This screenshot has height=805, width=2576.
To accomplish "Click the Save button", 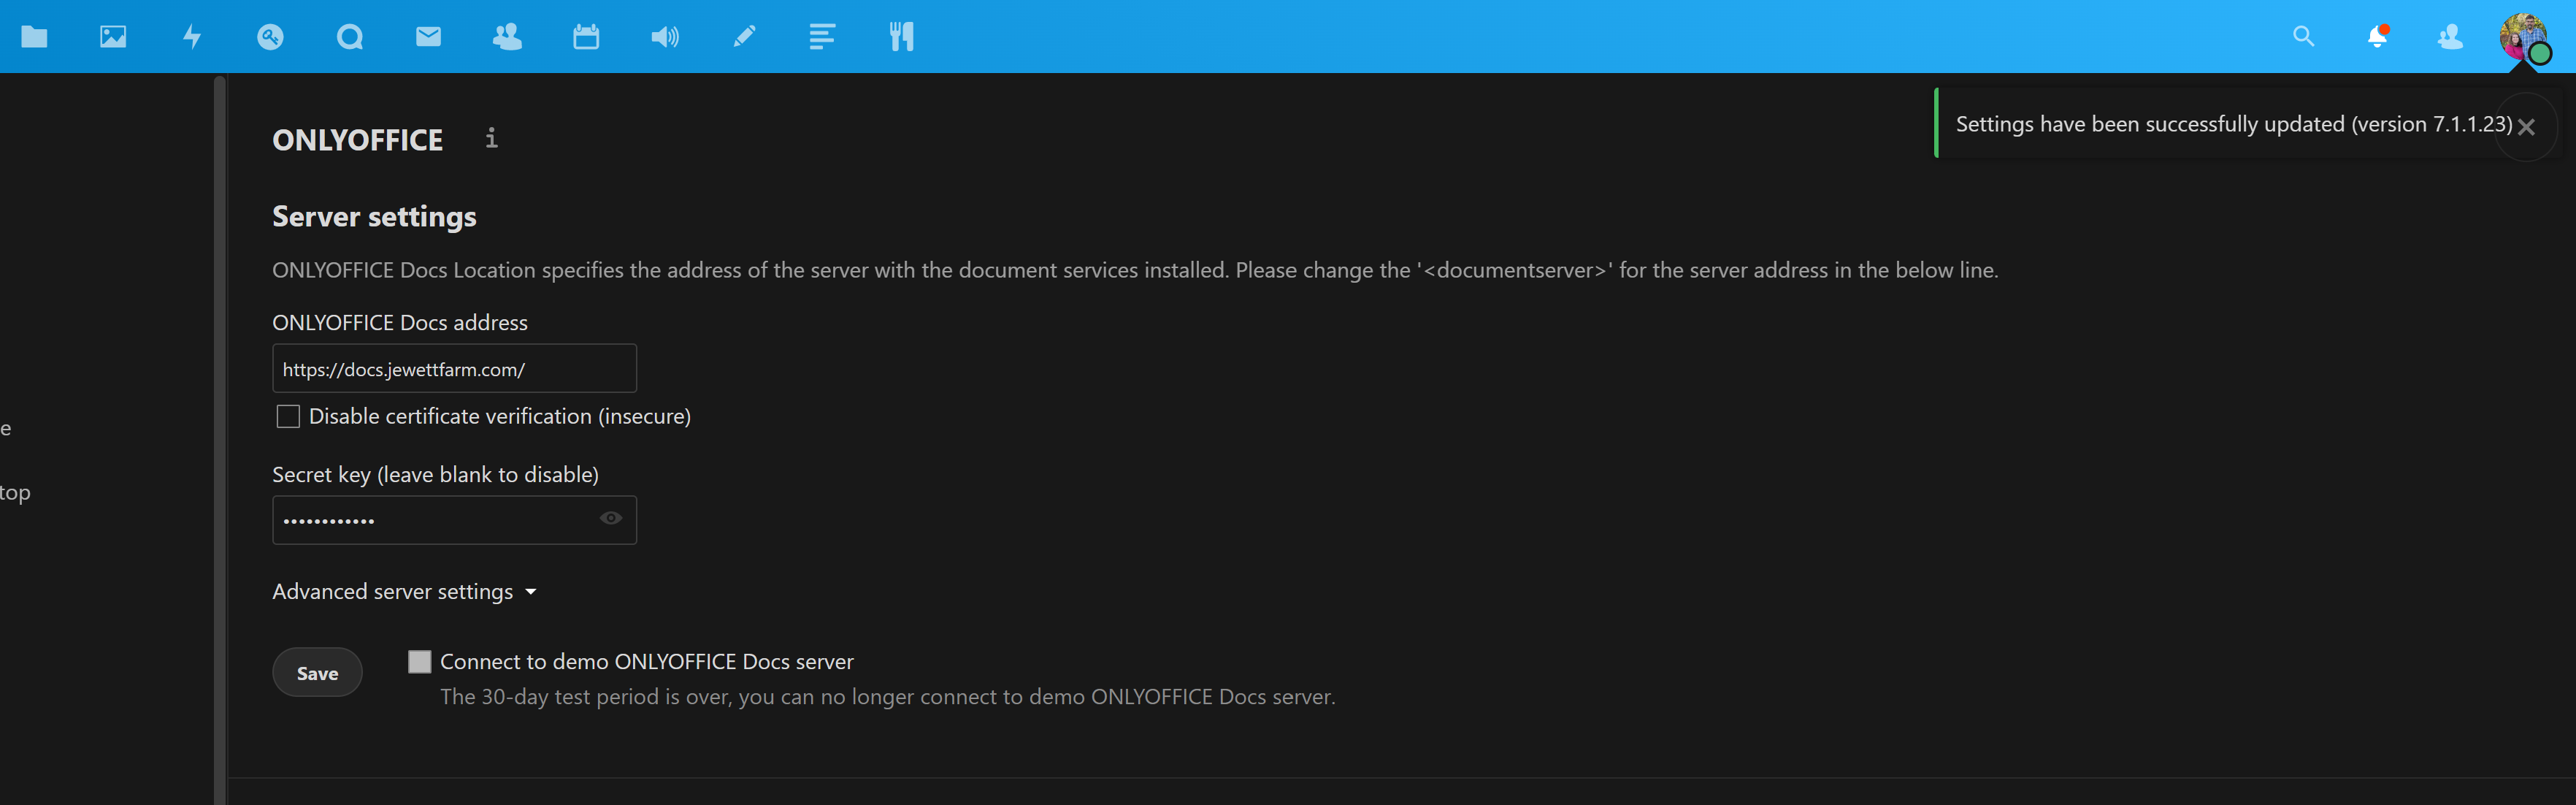I will coord(317,673).
